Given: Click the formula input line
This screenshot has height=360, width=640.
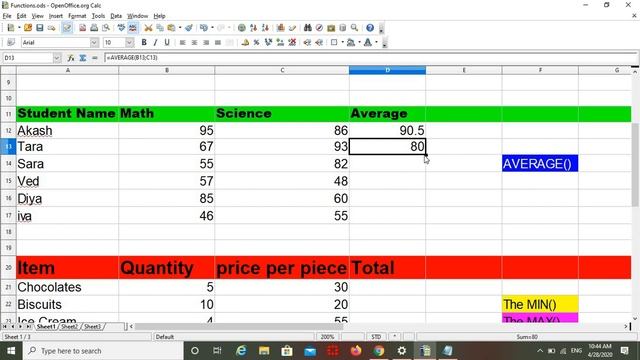Looking at the screenshot, I should tap(371, 58).
